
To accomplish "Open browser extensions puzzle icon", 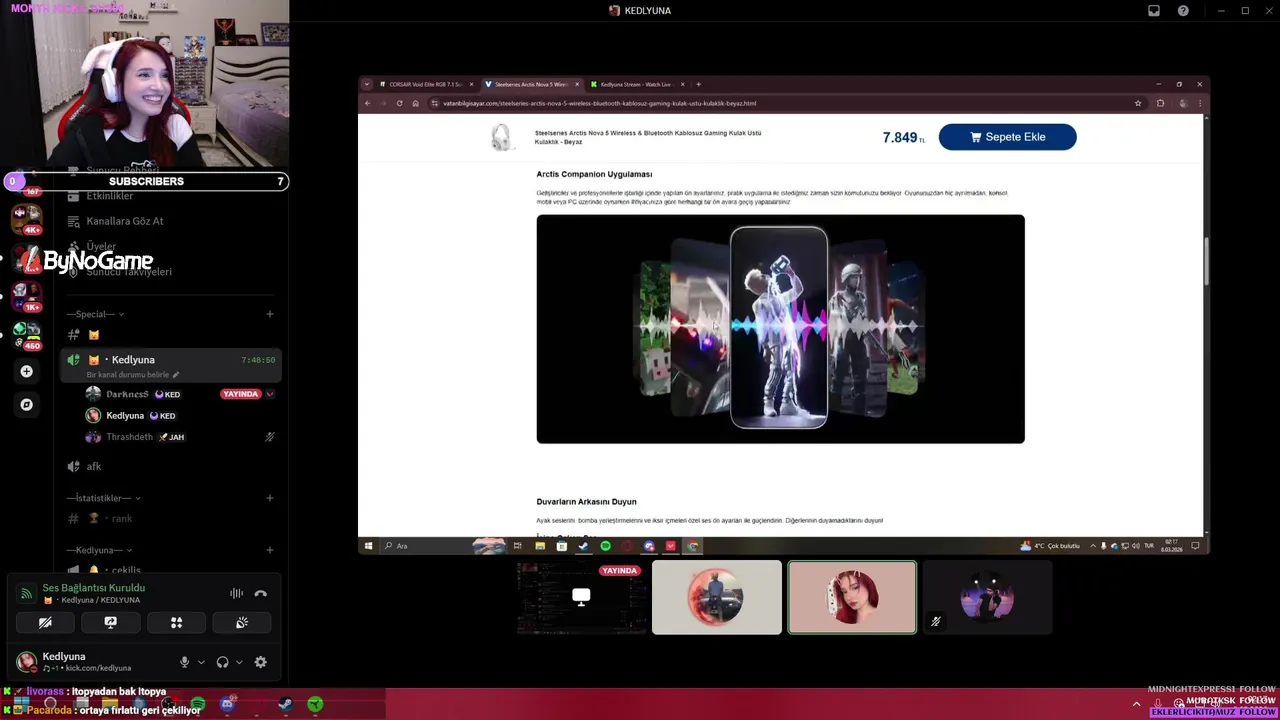I will (1160, 103).
